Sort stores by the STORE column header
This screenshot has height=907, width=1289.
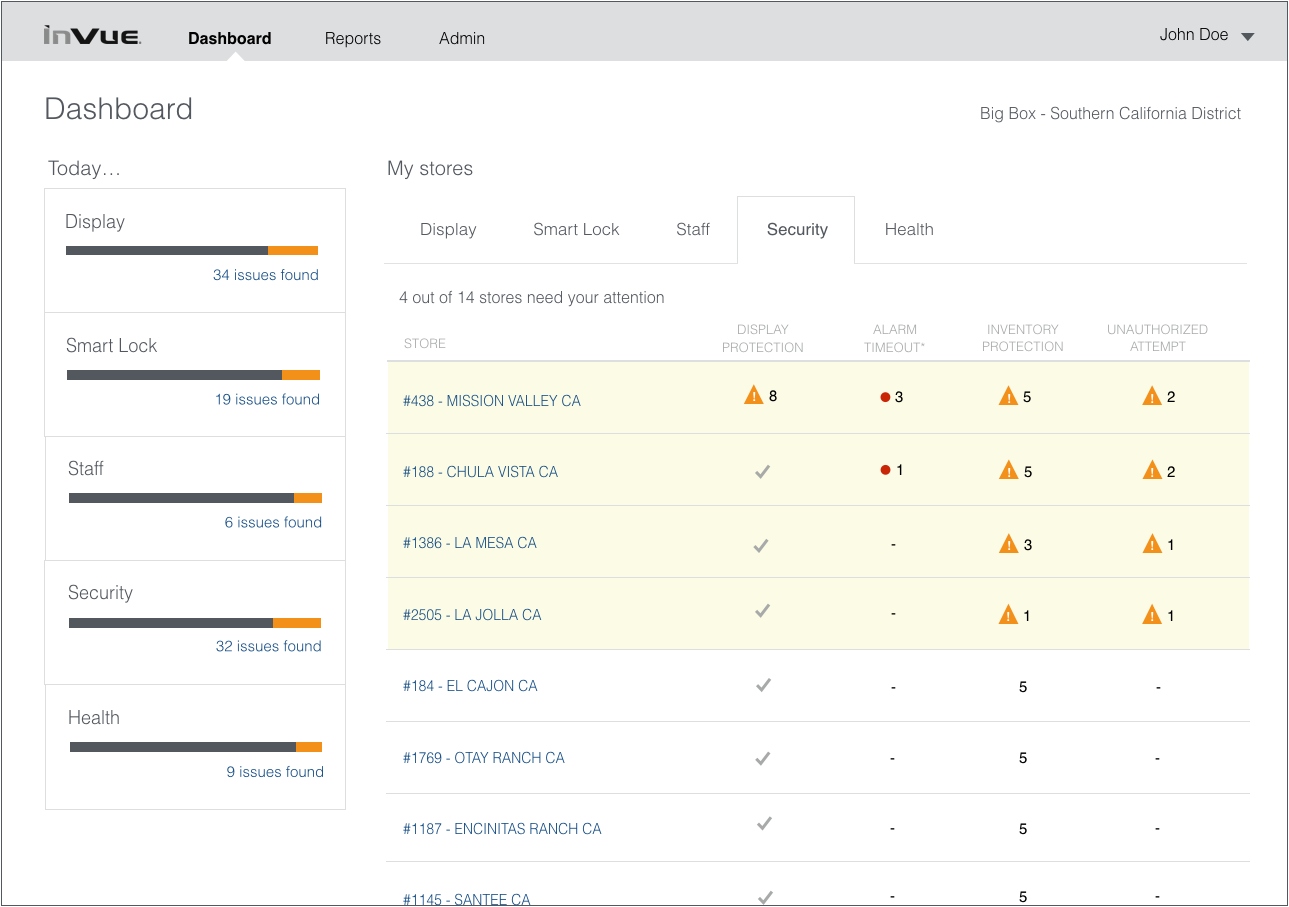pos(424,343)
